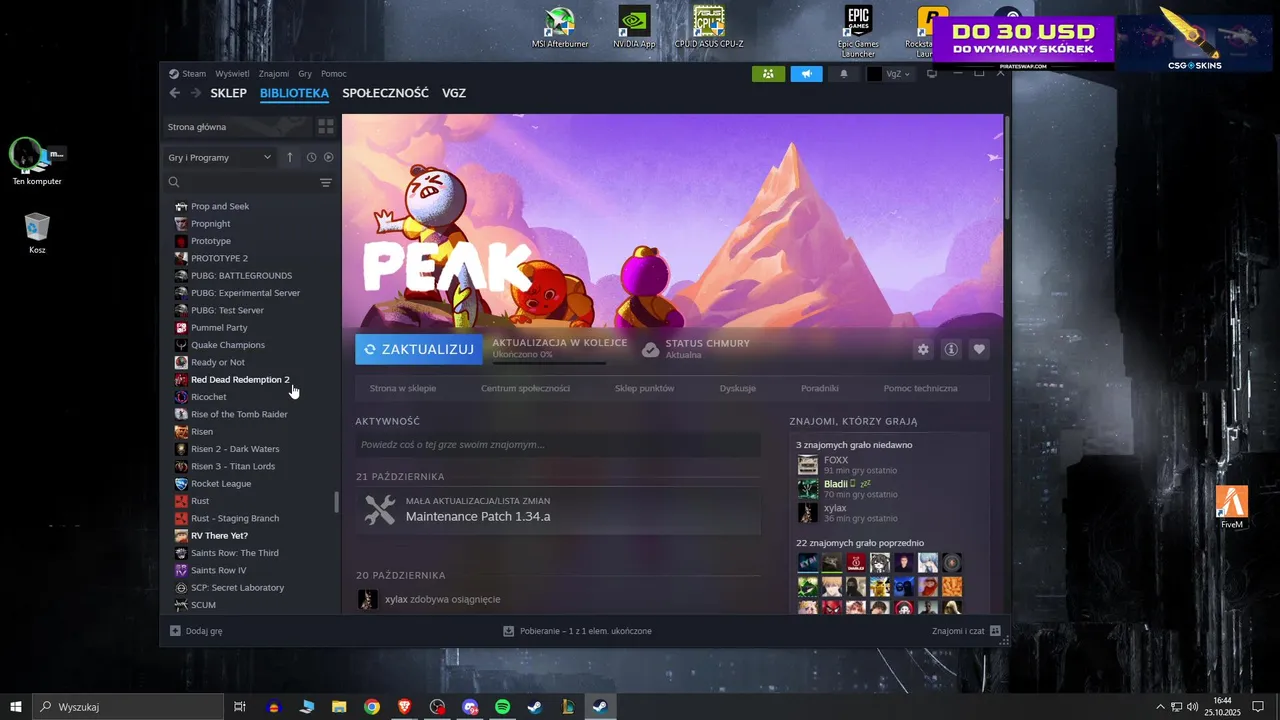Open game info icon
This screenshot has height=720, width=1280.
click(x=951, y=349)
